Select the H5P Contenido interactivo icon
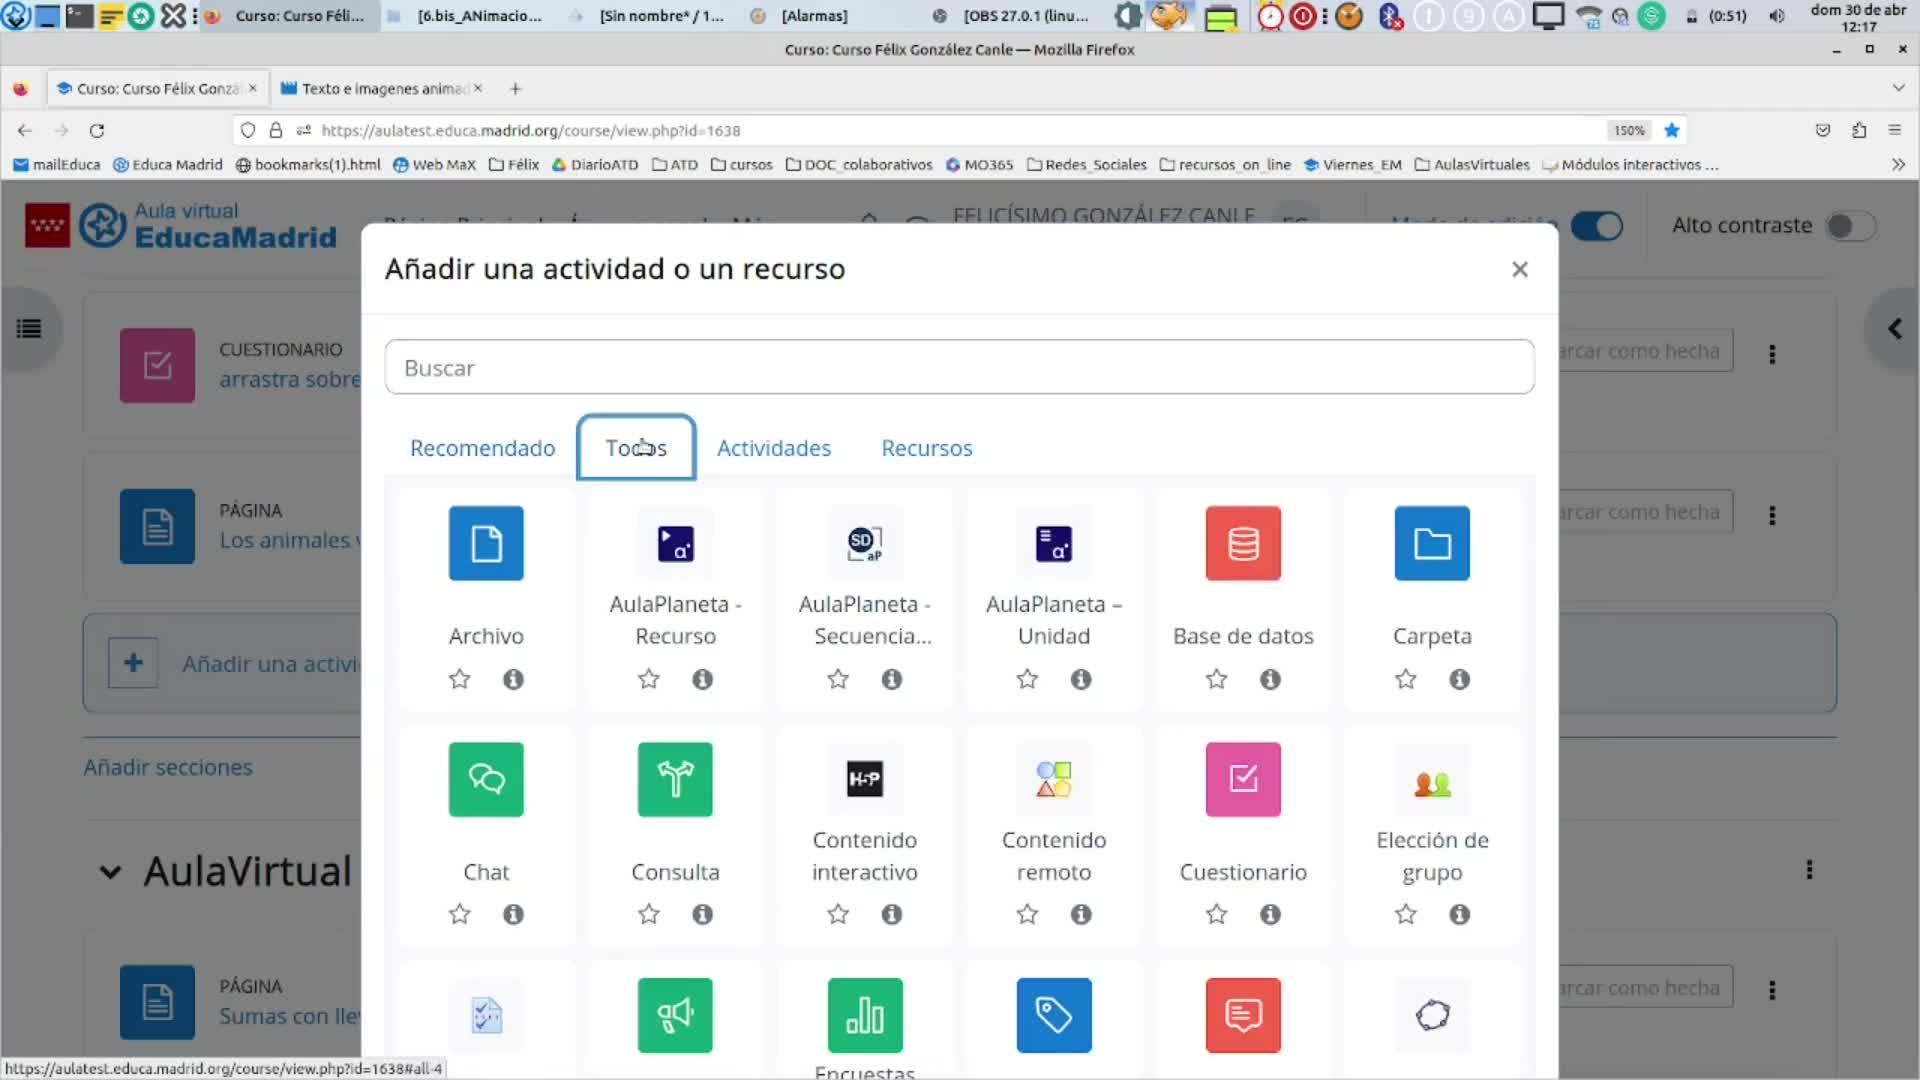Image resolution: width=1920 pixels, height=1080 pixels. [864, 779]
